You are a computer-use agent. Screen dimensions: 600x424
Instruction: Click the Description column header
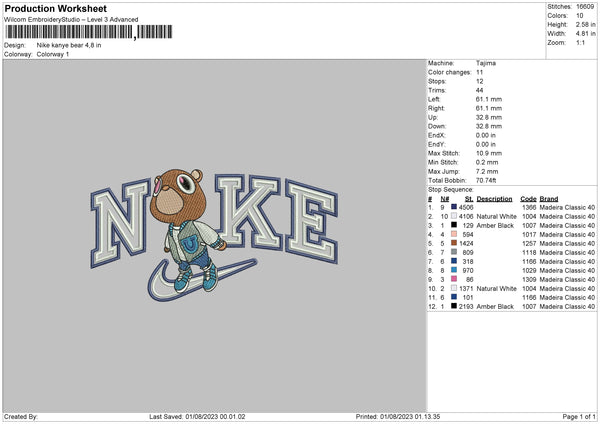pyautogui.click(x=494, y=199)
